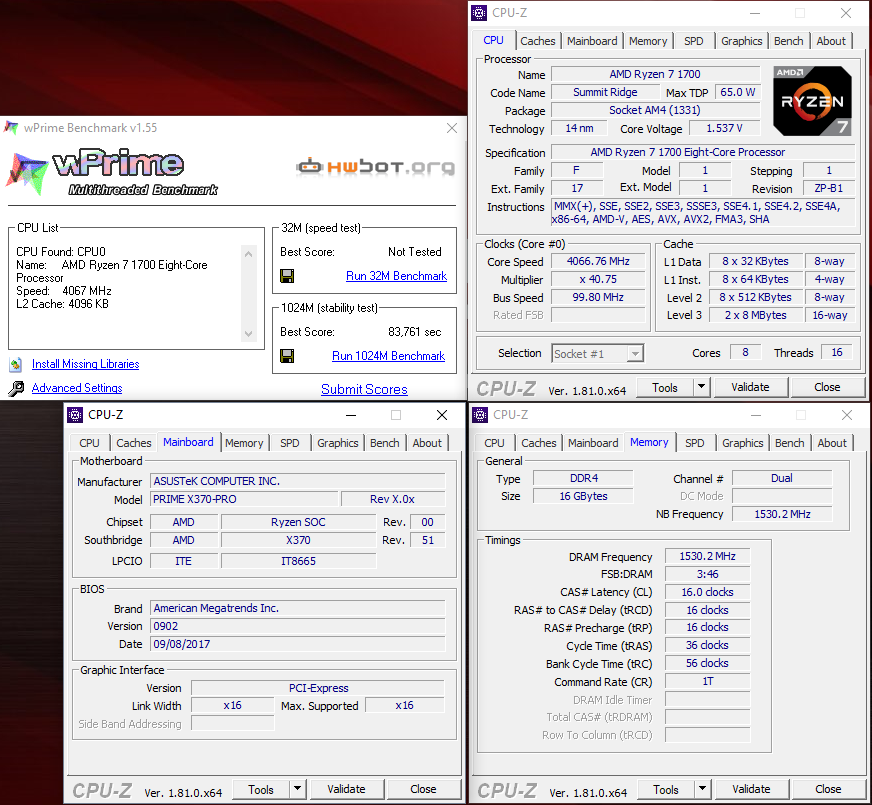Click the 1024M Best Score 83,761 sec

tap(414, 332)
